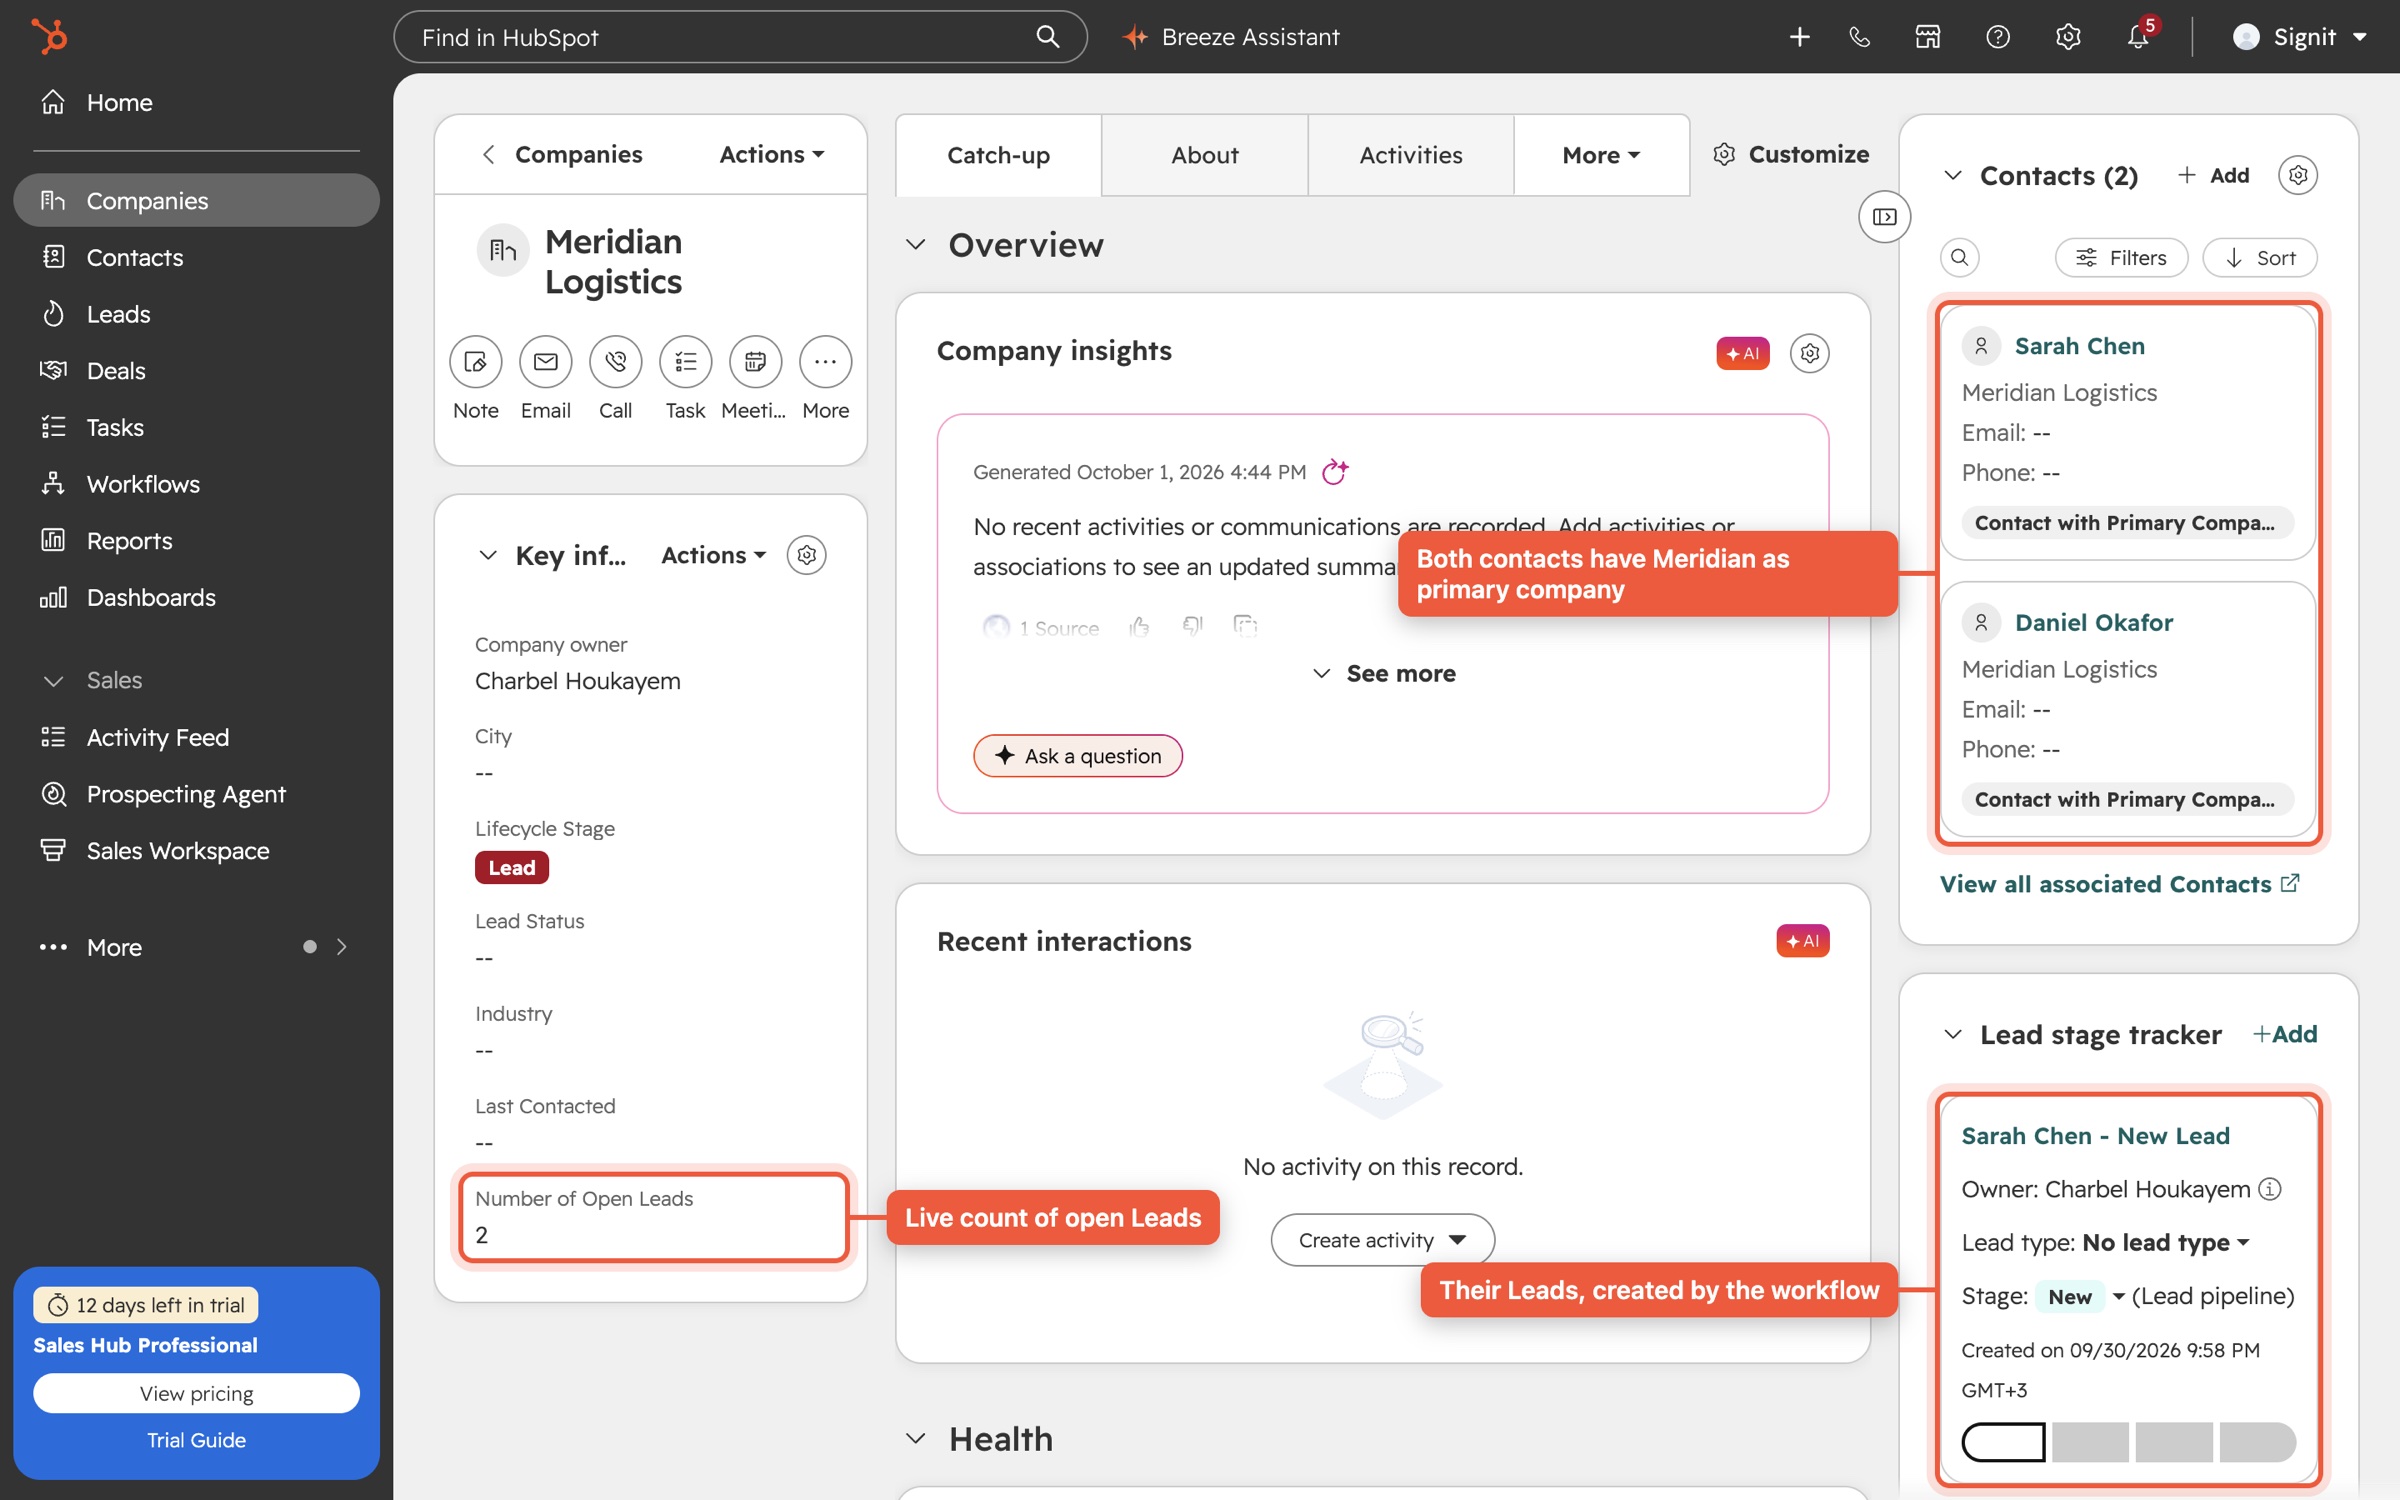Click View pricing button
2400x1500 pixels.
coord(196,1393)
